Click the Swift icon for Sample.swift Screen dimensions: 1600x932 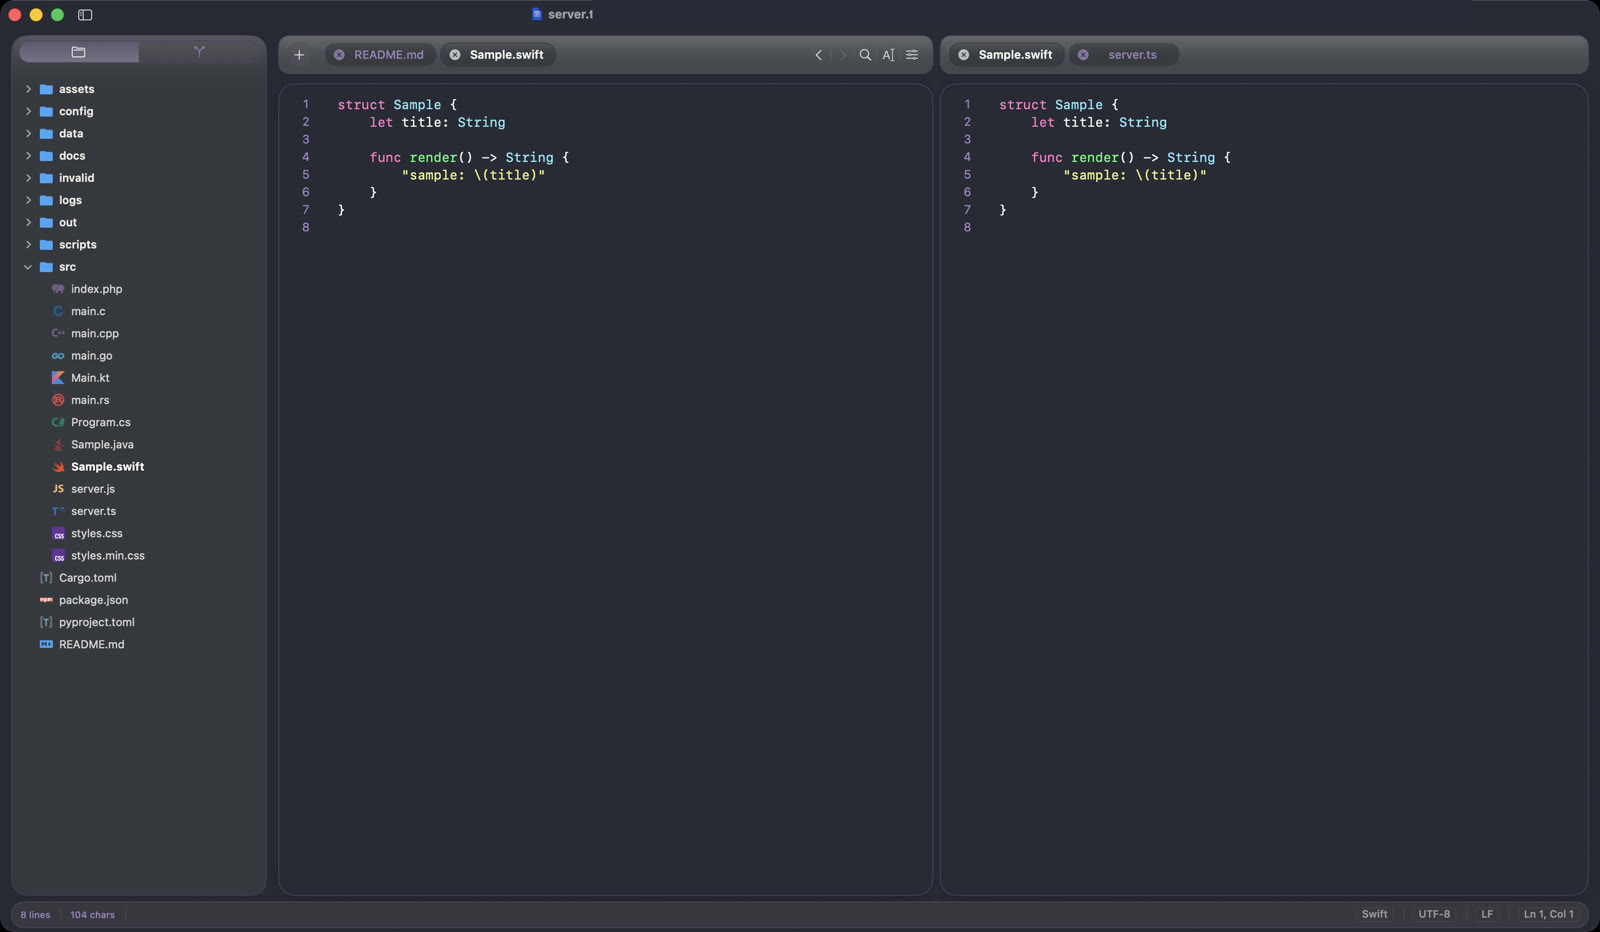click(x=58, y=467)
